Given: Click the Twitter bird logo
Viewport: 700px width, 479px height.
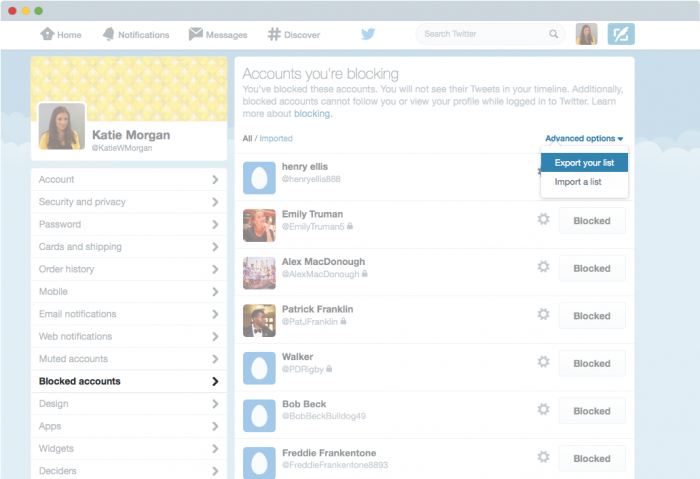Looking at the screenshot, I should (x=368, y=34).
